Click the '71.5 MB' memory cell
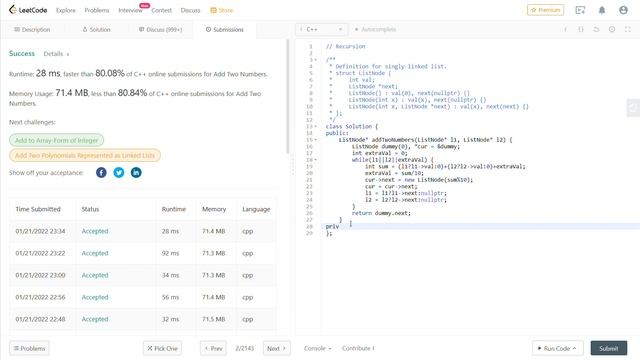 [213, 319]
